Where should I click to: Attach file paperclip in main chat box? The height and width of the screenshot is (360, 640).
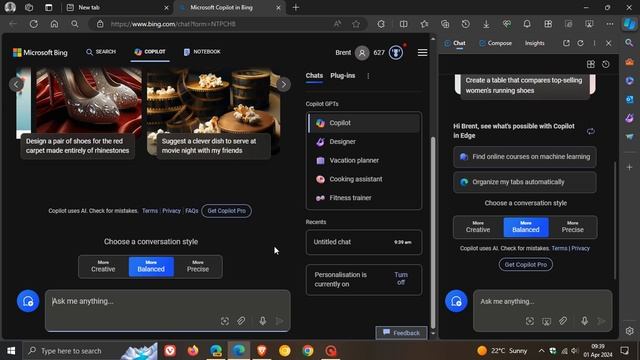241,321
